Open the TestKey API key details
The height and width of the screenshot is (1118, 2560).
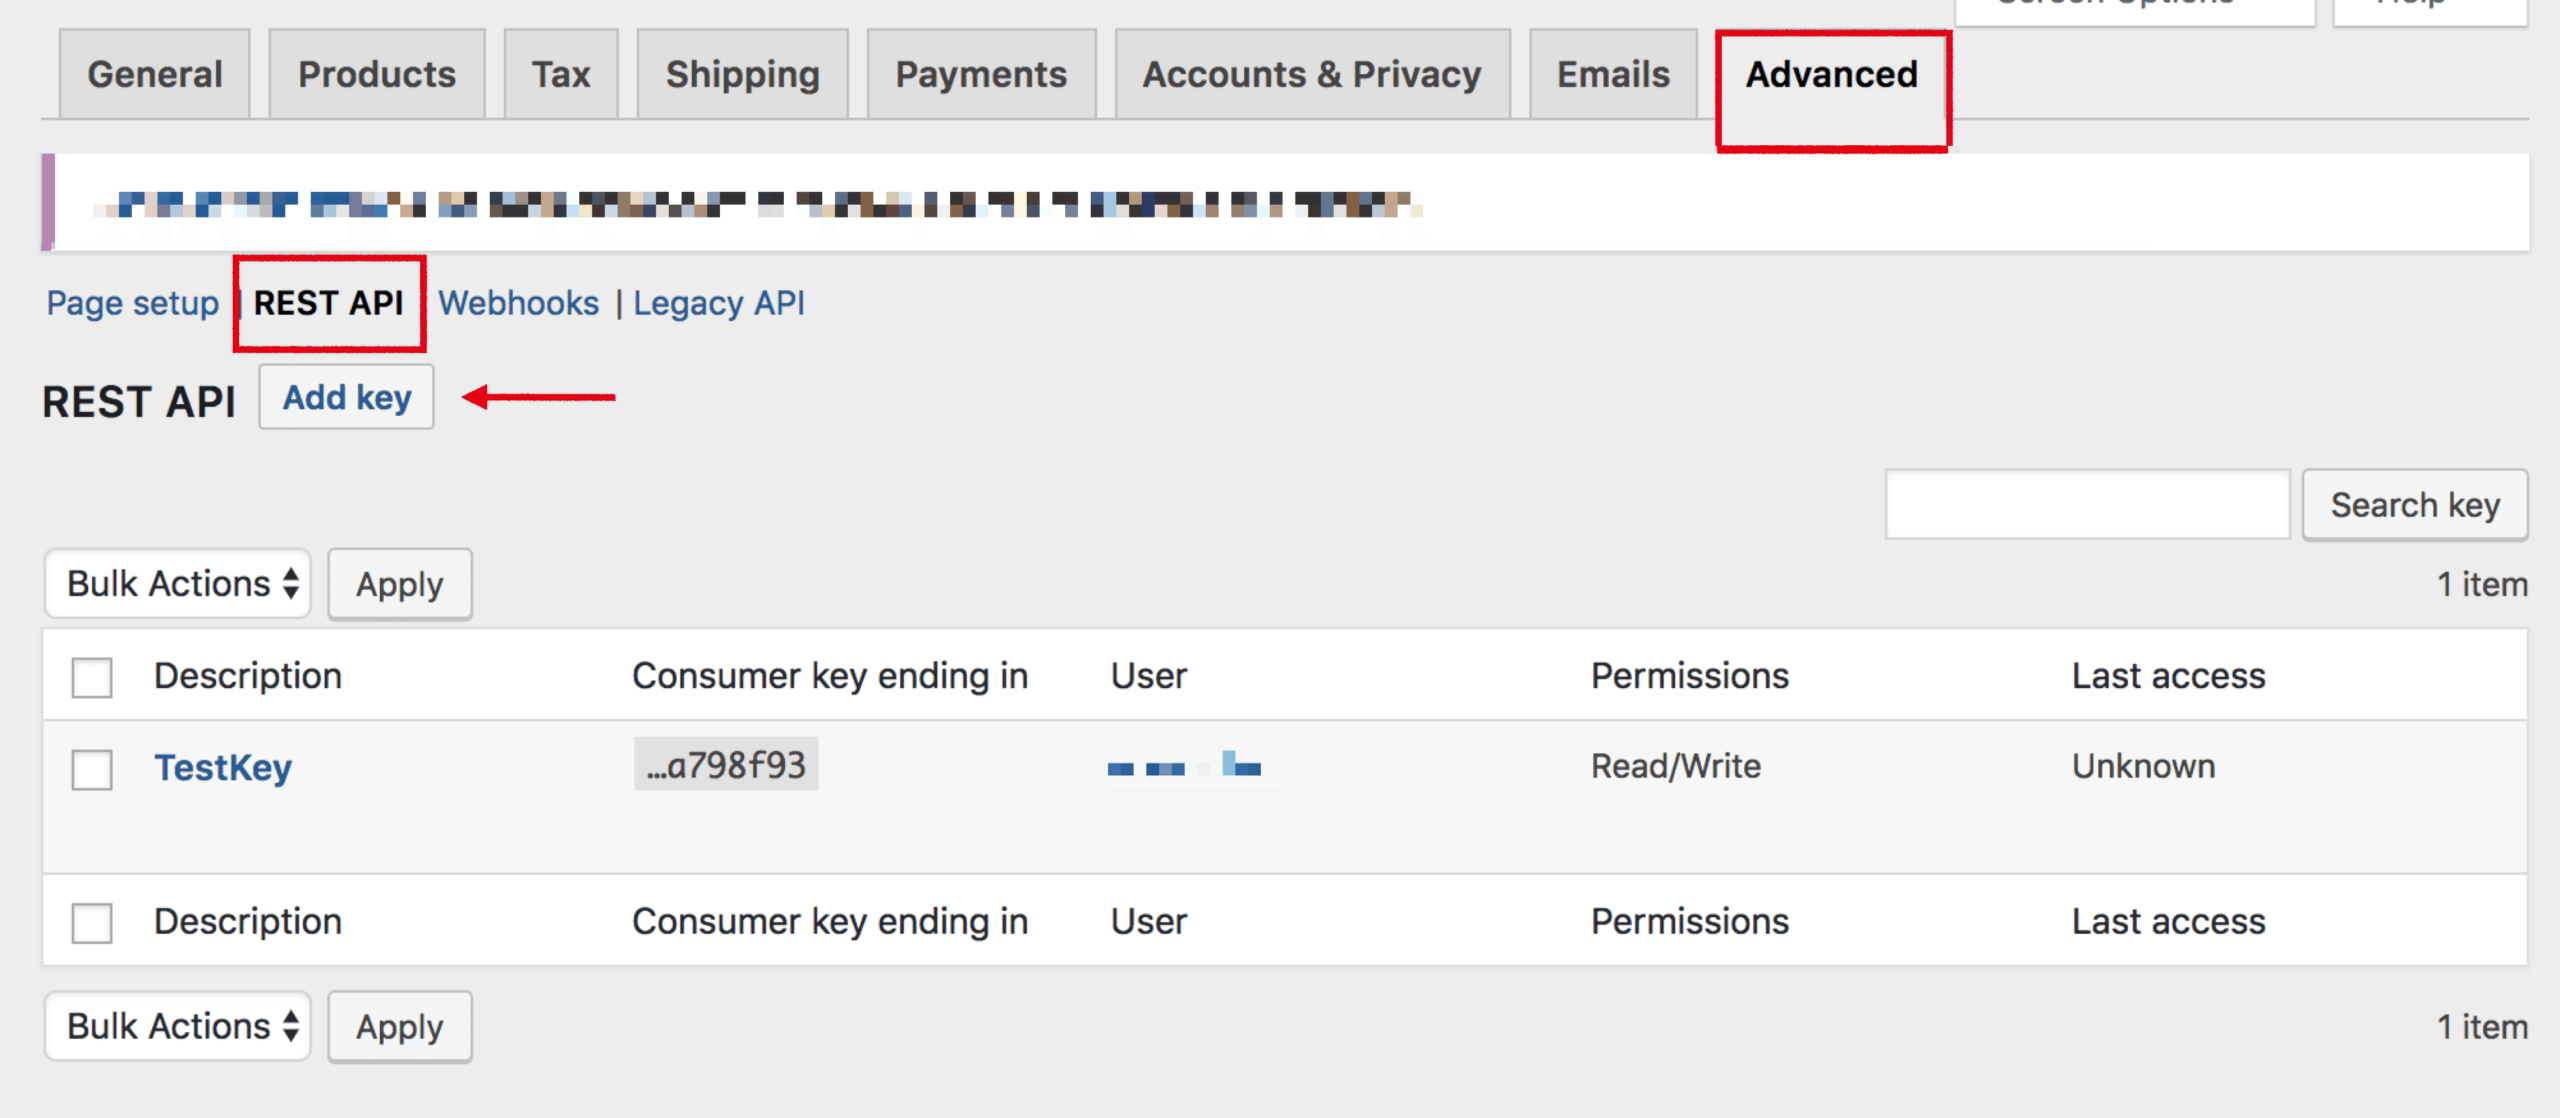pyautogui.click(x=224, y=767)
